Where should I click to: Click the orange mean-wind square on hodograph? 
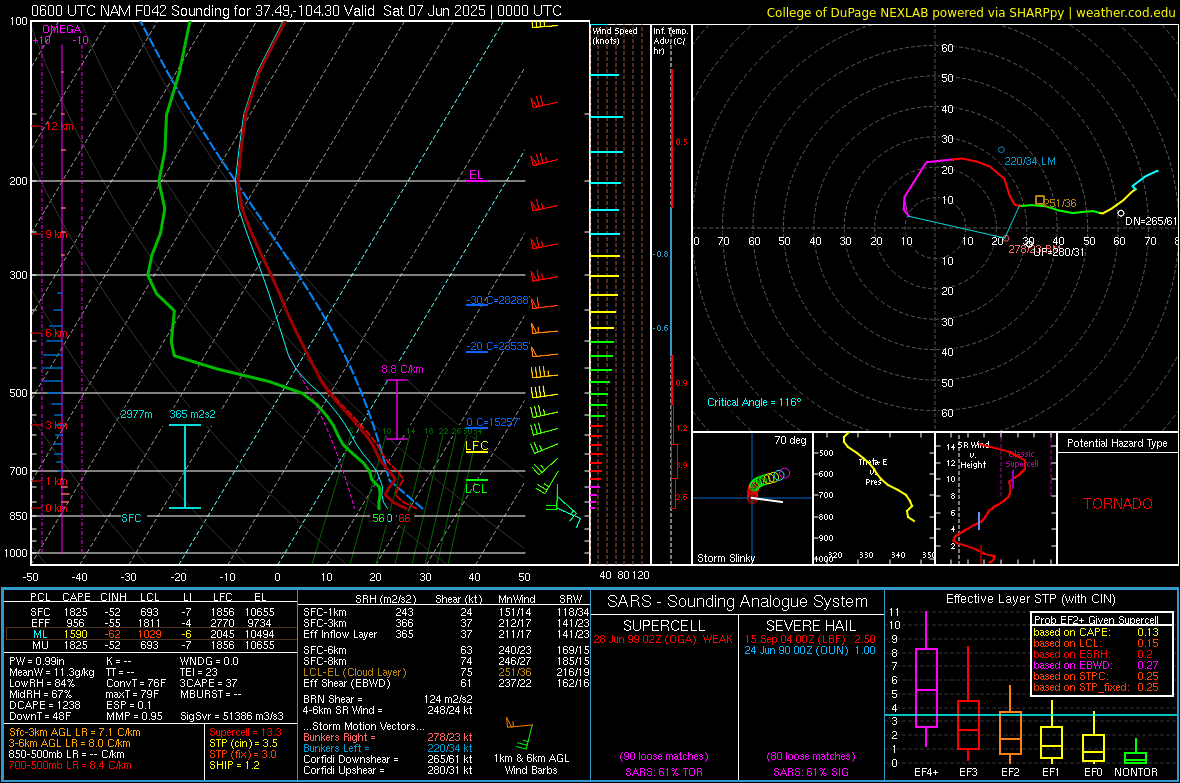pyautogui.click(x=1040, y=200)
